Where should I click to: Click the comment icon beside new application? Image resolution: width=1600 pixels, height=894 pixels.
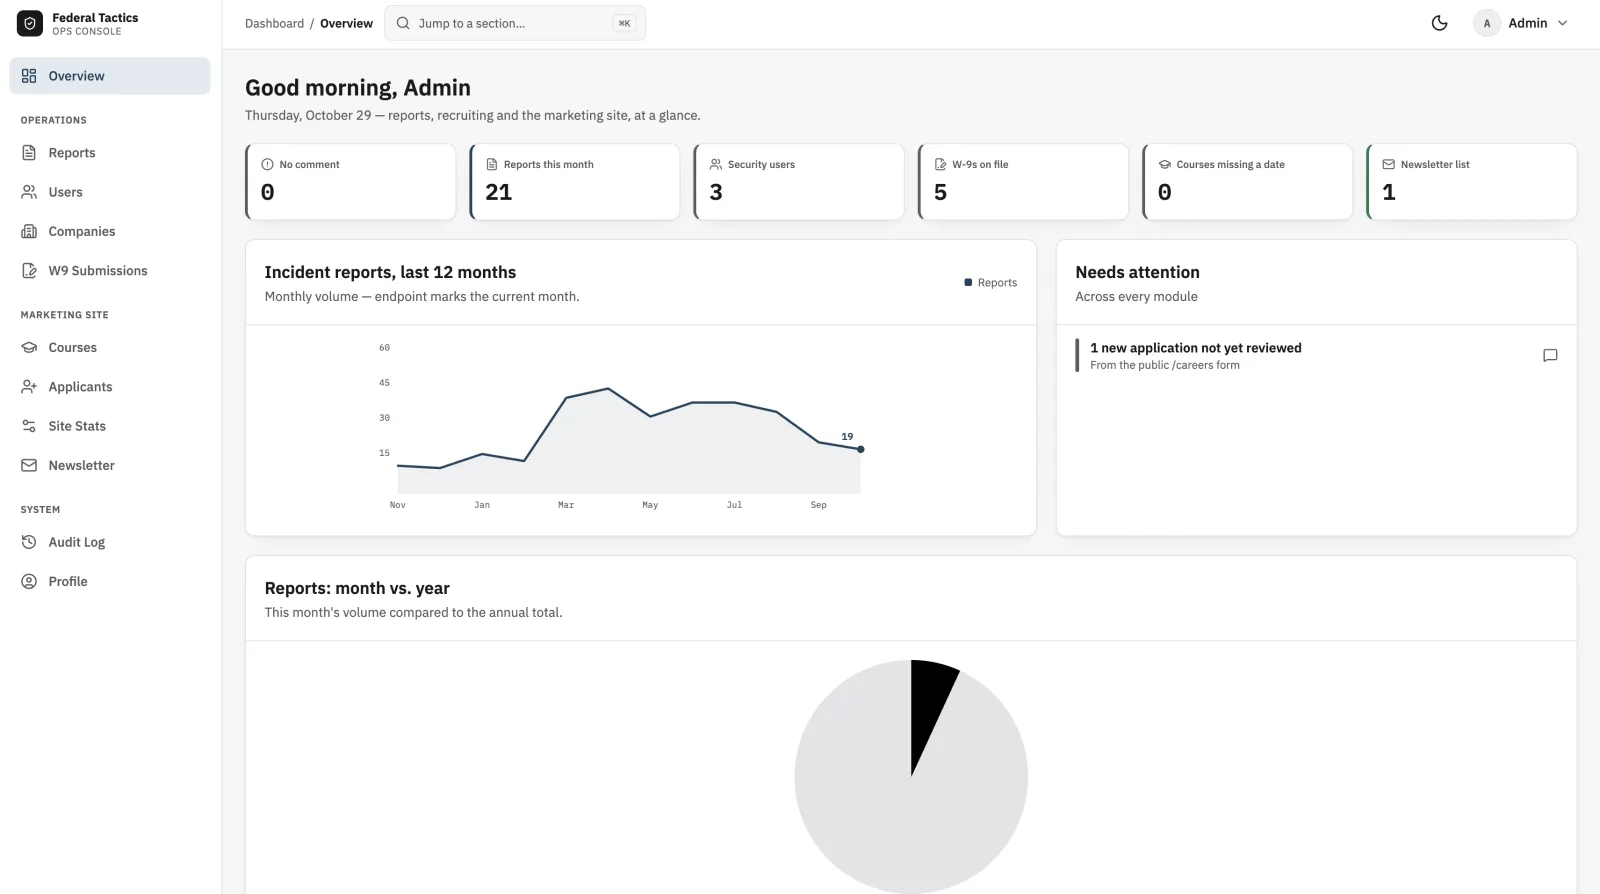(1550, 355)
